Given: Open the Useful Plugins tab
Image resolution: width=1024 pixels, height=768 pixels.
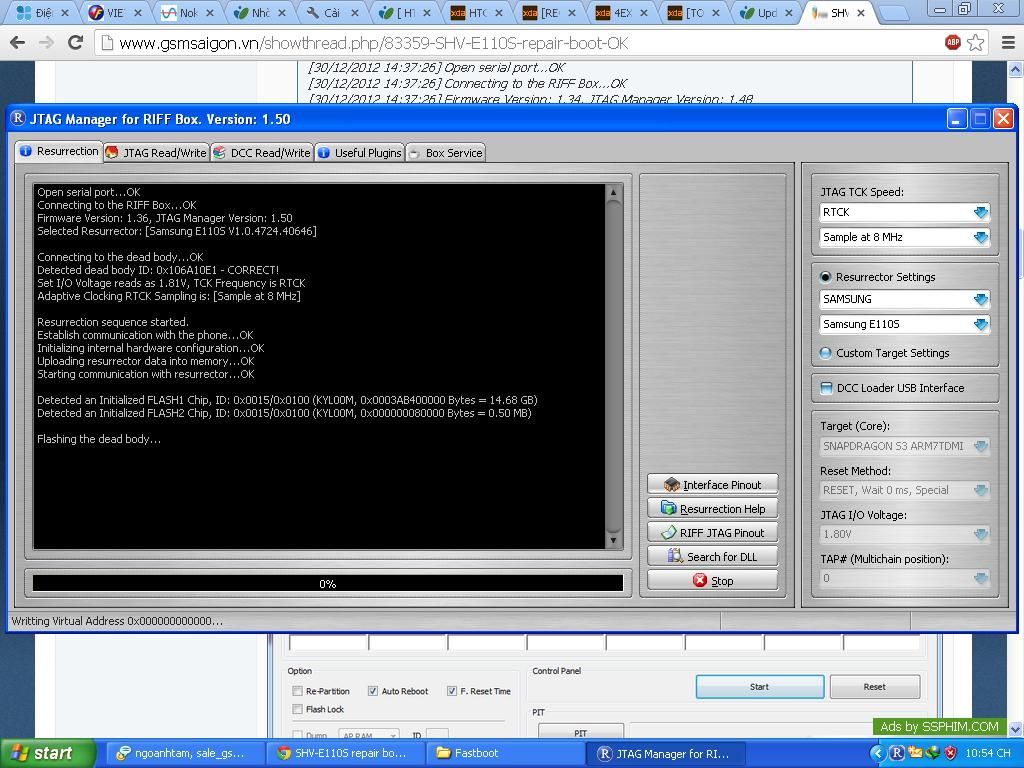Looking at the screenshot, I should pyautogui.click(x=360, y=153).
